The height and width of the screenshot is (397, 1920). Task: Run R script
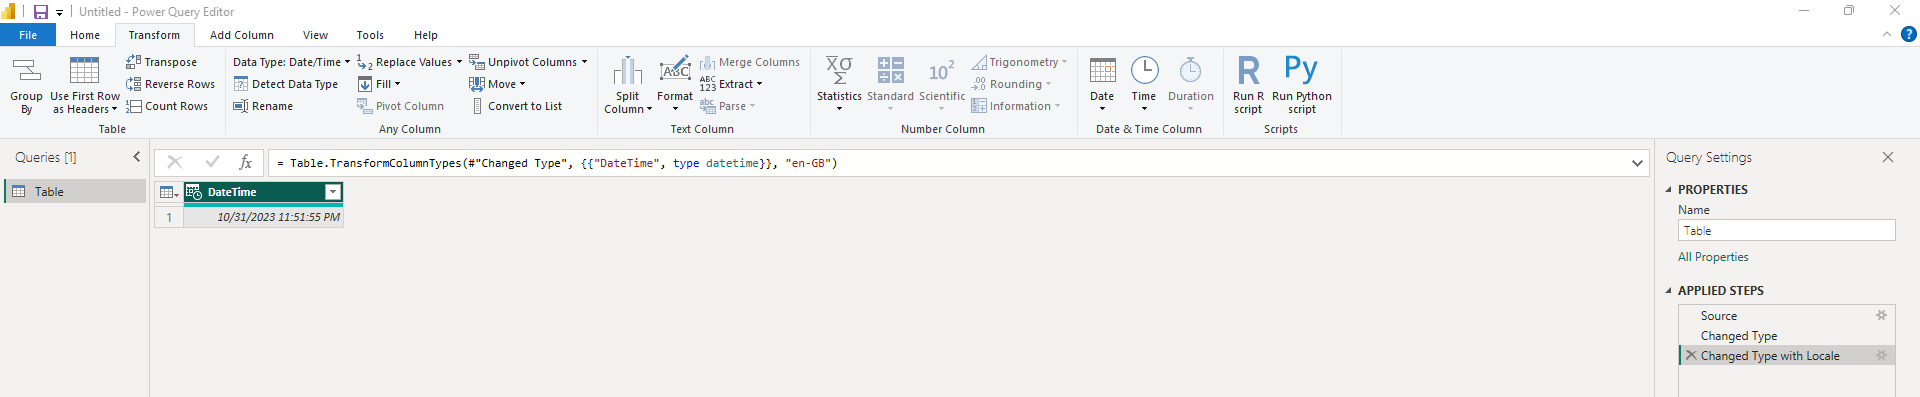click(x=1248, y=85)
